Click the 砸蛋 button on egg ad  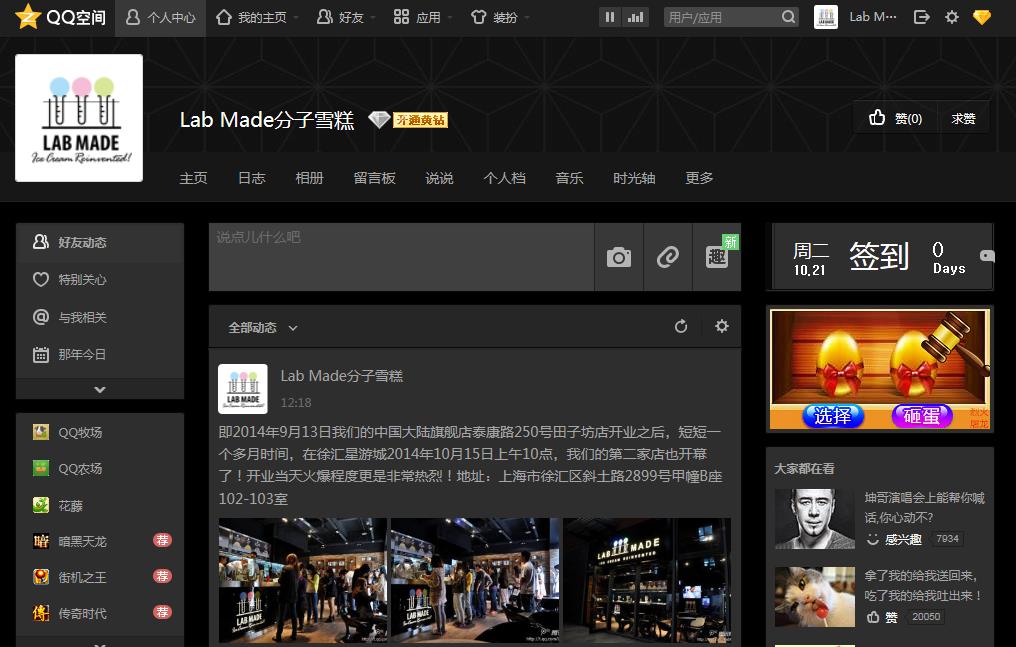(921, 416)
